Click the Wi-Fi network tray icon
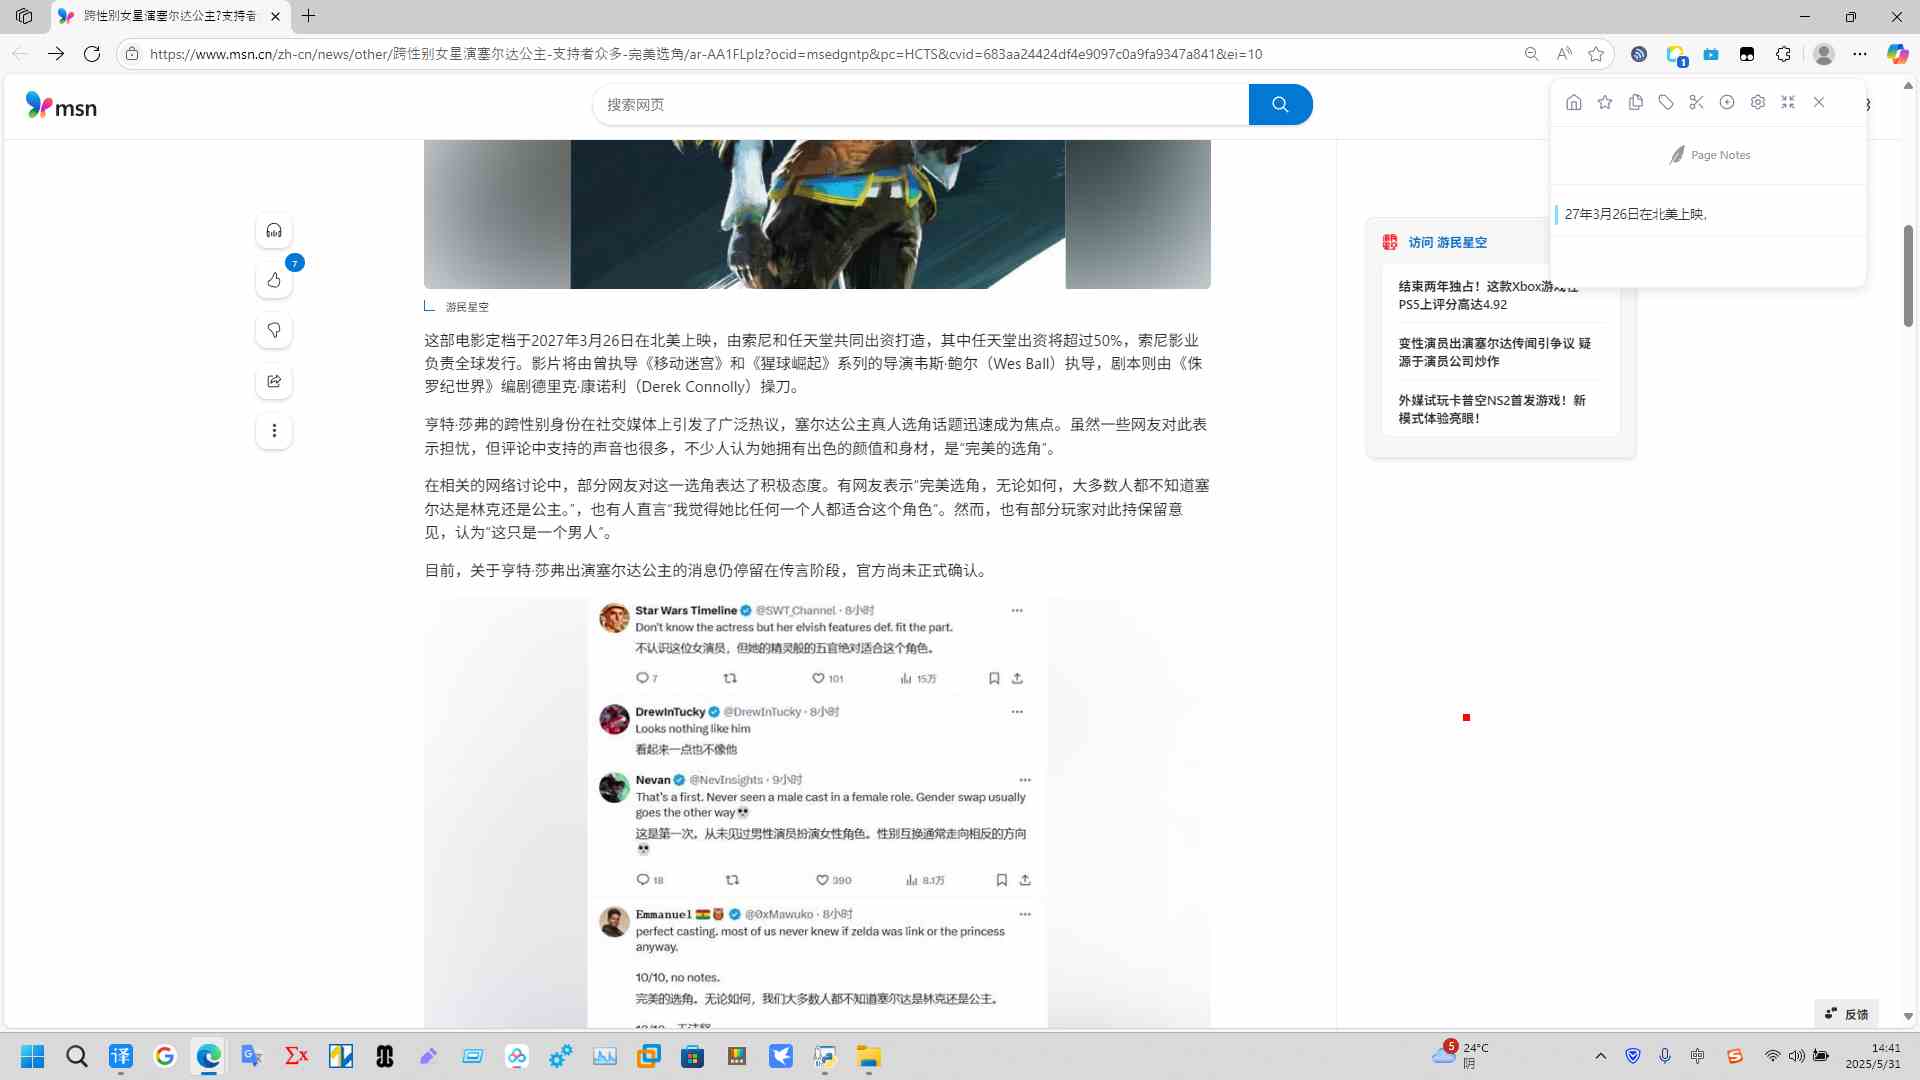This screenshot has width=1920, height=1080. click(1772, 1056)
